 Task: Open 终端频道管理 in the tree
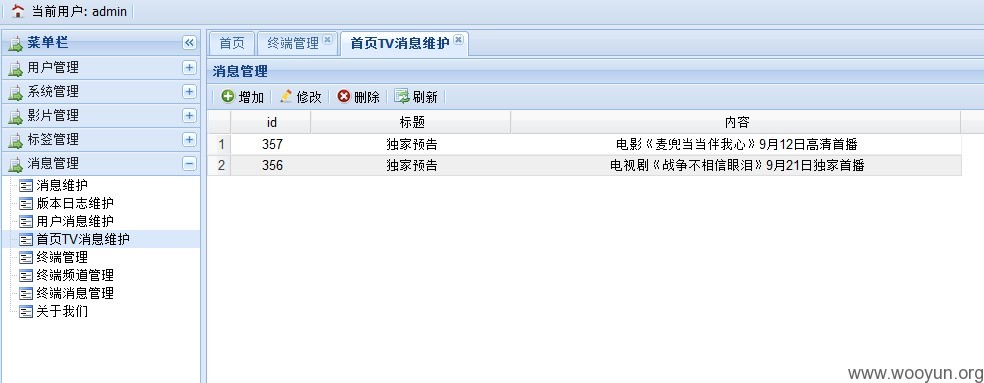[75, 275]
